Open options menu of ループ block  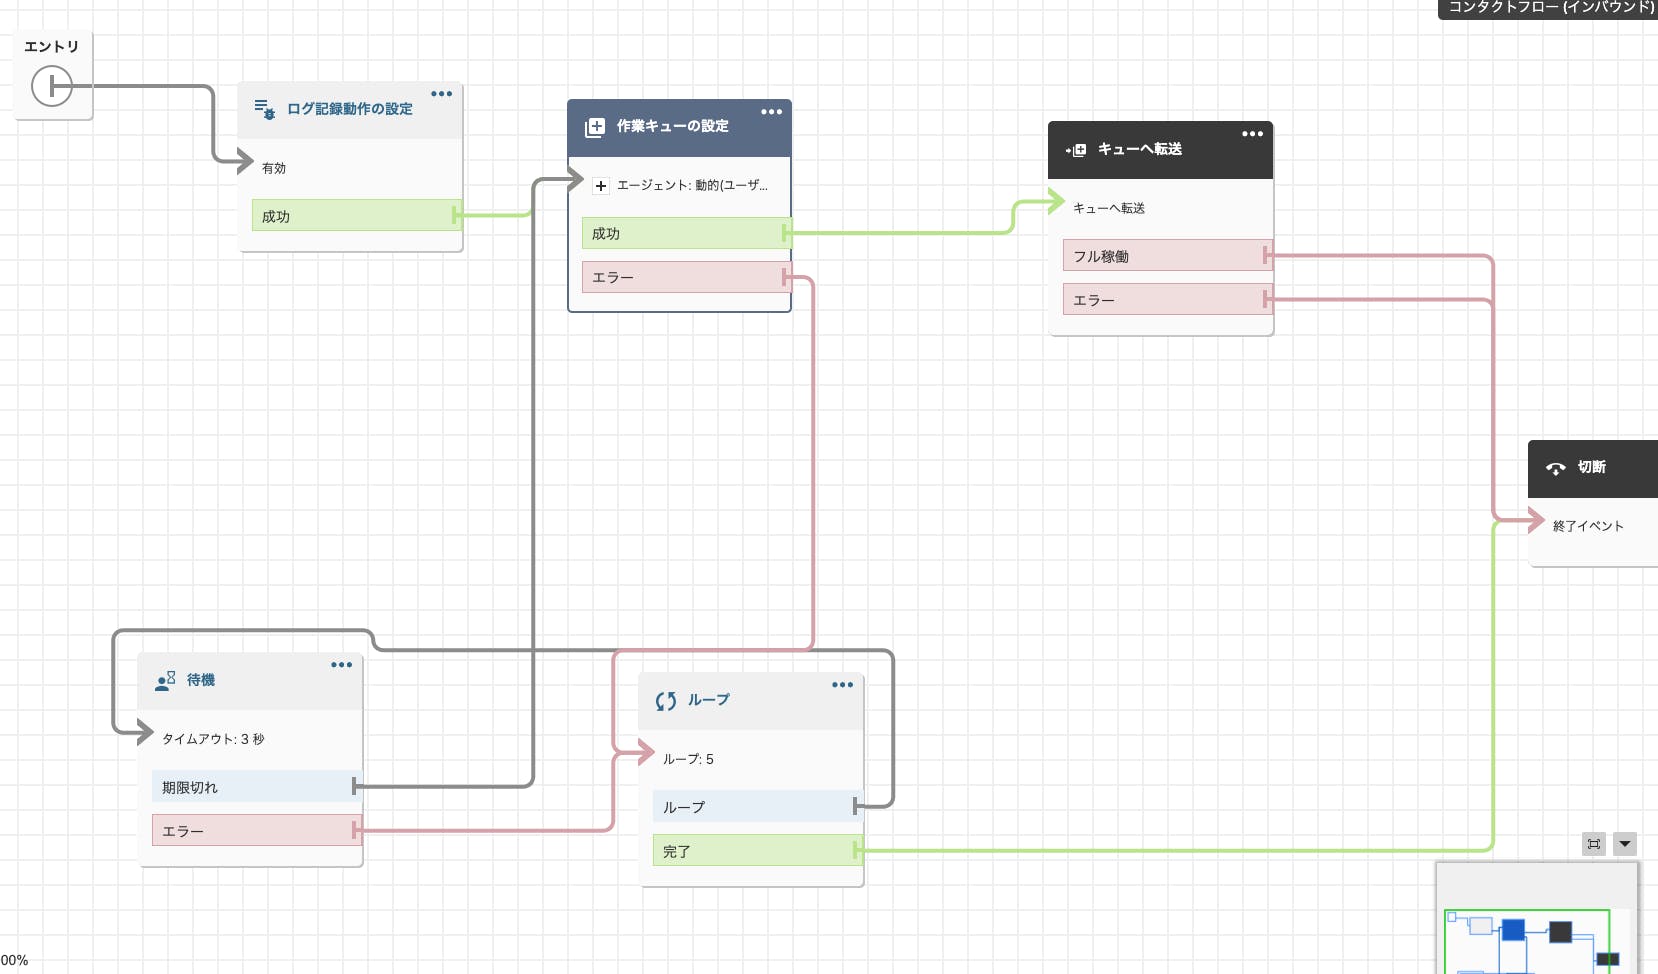click(842, 685)
